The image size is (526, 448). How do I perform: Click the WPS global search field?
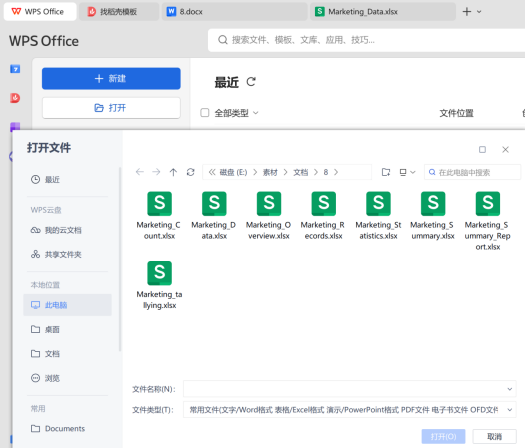coord(366,40)
